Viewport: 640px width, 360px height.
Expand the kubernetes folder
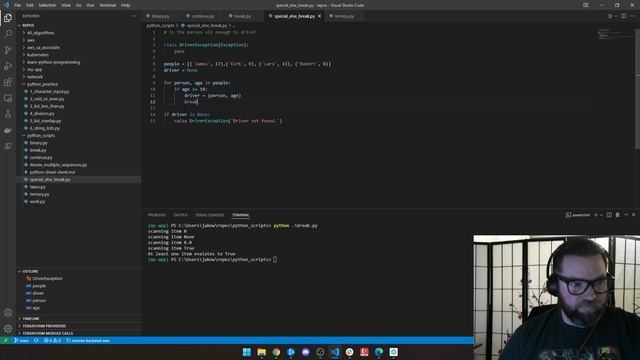click(x=38, y=55)
